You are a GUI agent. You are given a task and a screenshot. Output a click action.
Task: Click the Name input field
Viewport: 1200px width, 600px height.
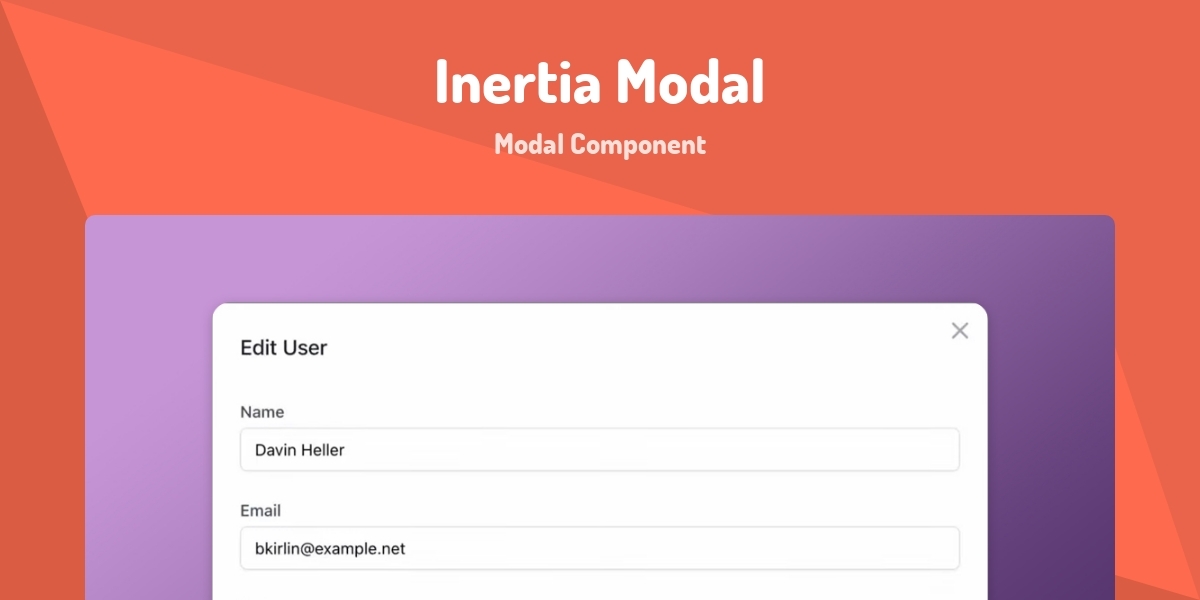tap(600, 450)
